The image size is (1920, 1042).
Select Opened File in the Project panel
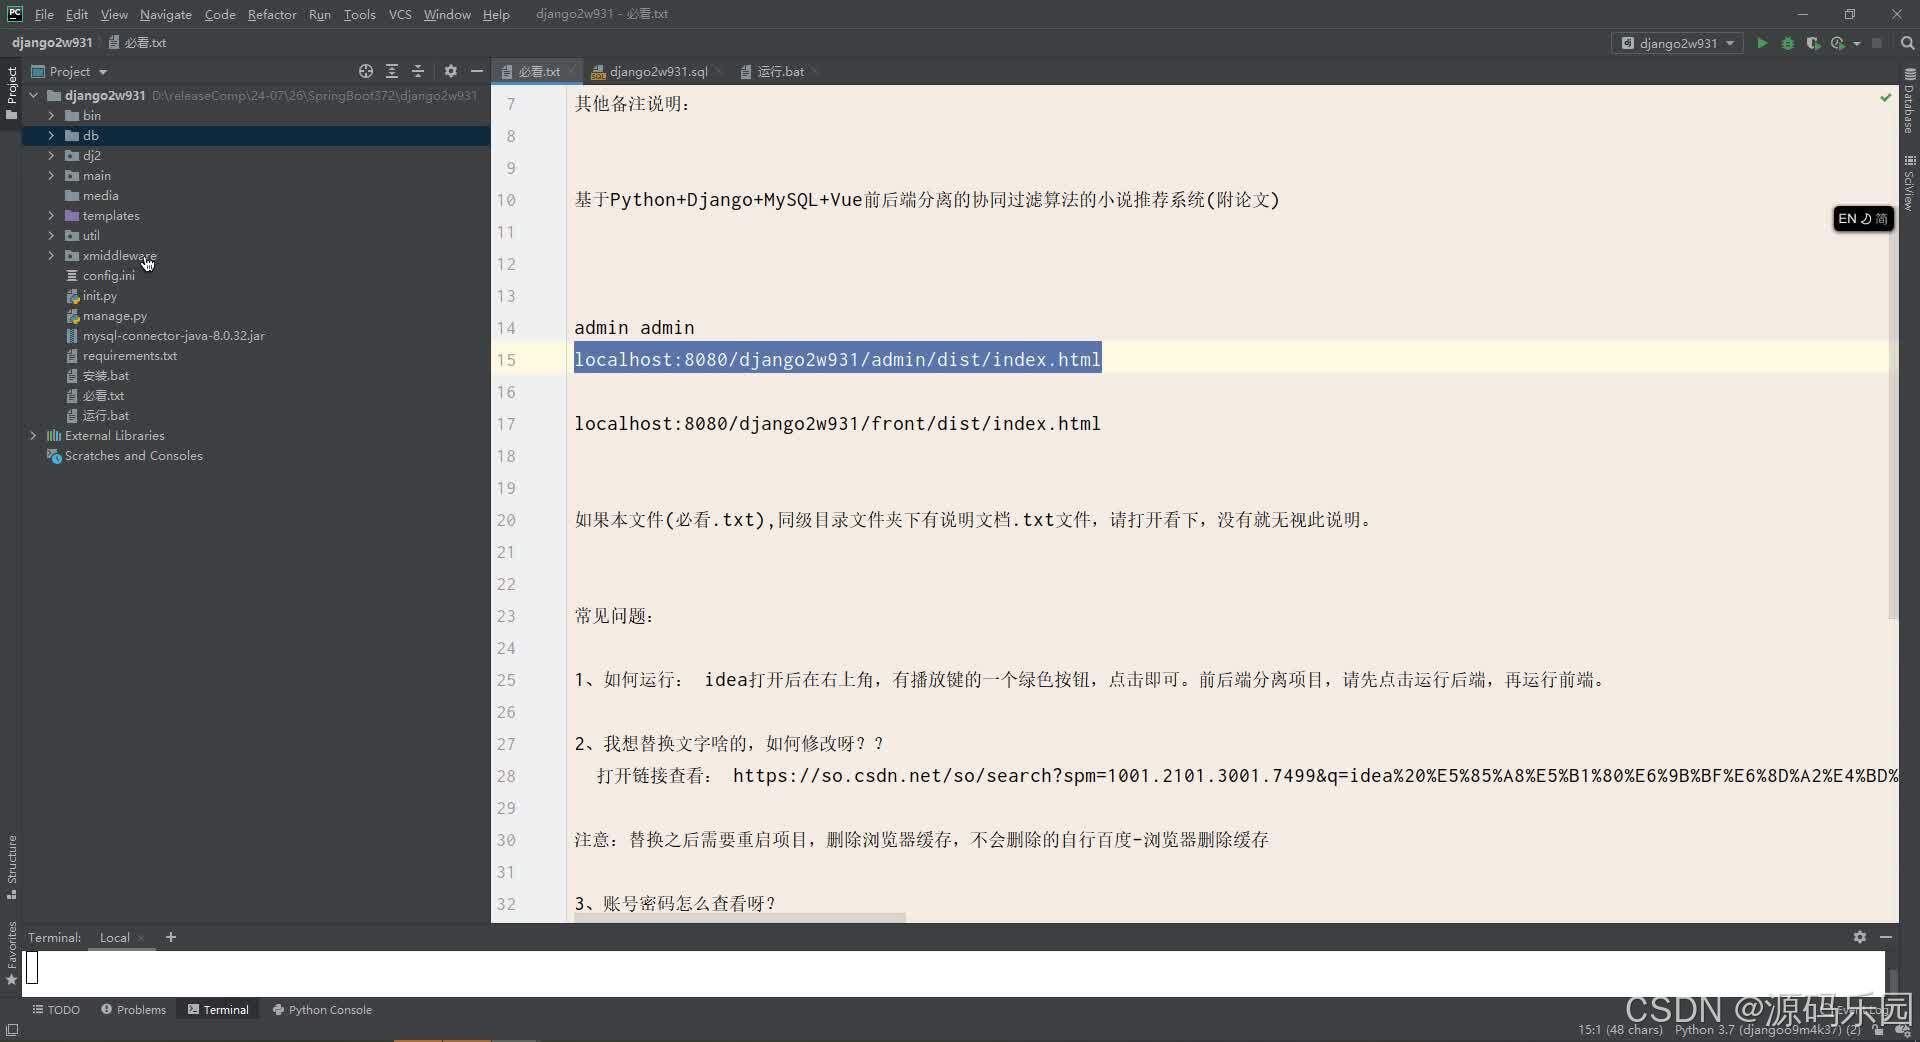[366, 71]
